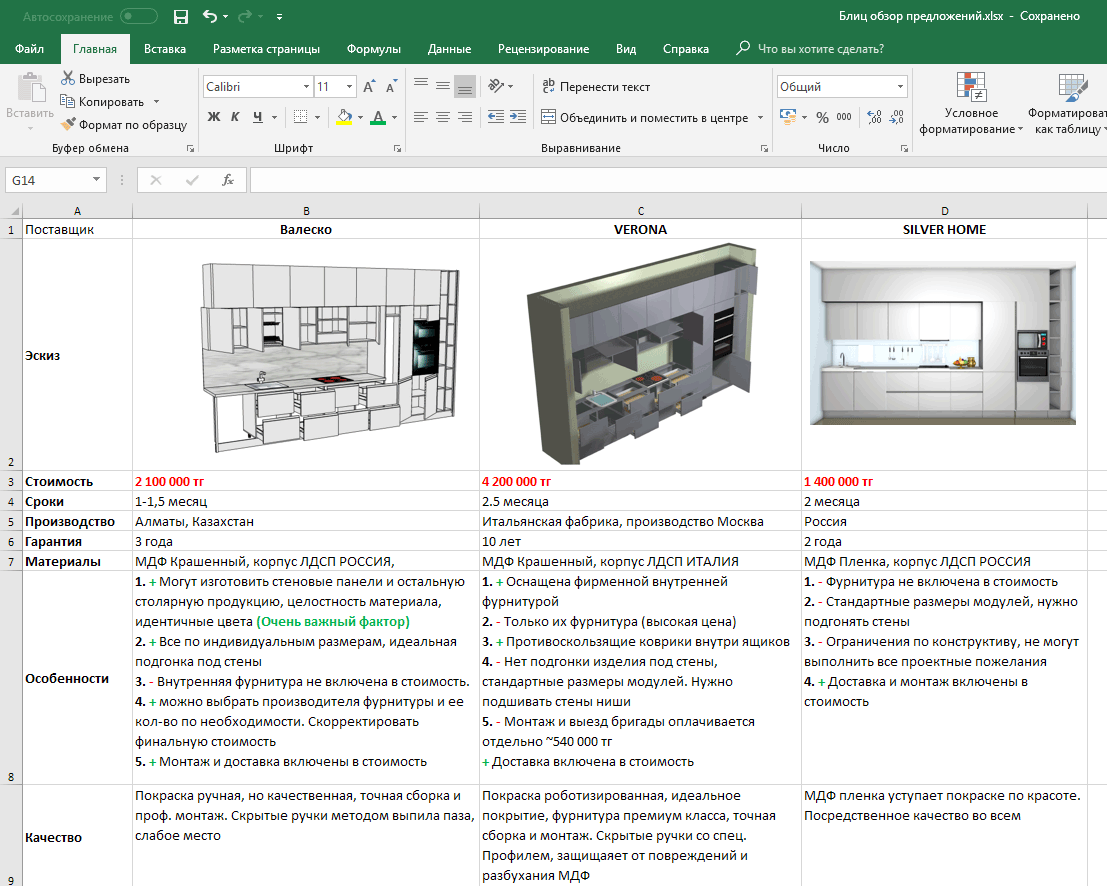This screenshot has height=886, width=1107.
Task: Open the Calibri font name dropdown
Action: (306, 87)
